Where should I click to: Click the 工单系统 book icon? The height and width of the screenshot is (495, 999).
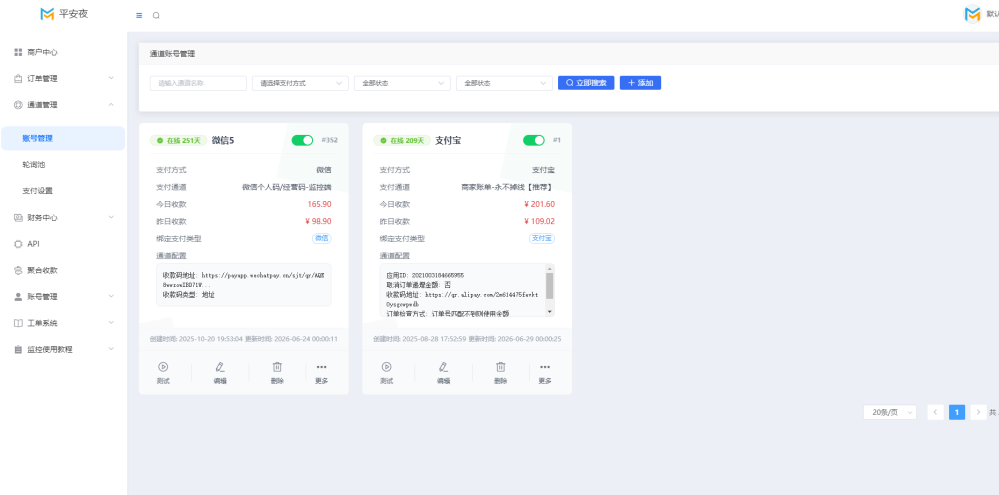point(18,323)
